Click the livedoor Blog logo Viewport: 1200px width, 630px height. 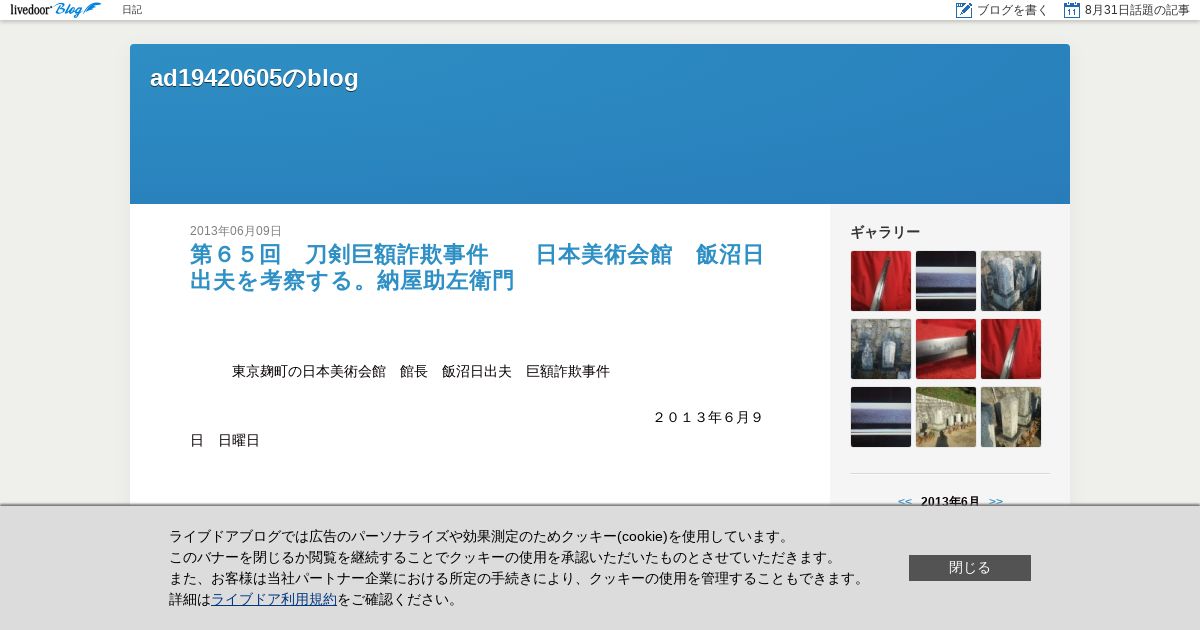pyautogui.click(x=56, y=10)
